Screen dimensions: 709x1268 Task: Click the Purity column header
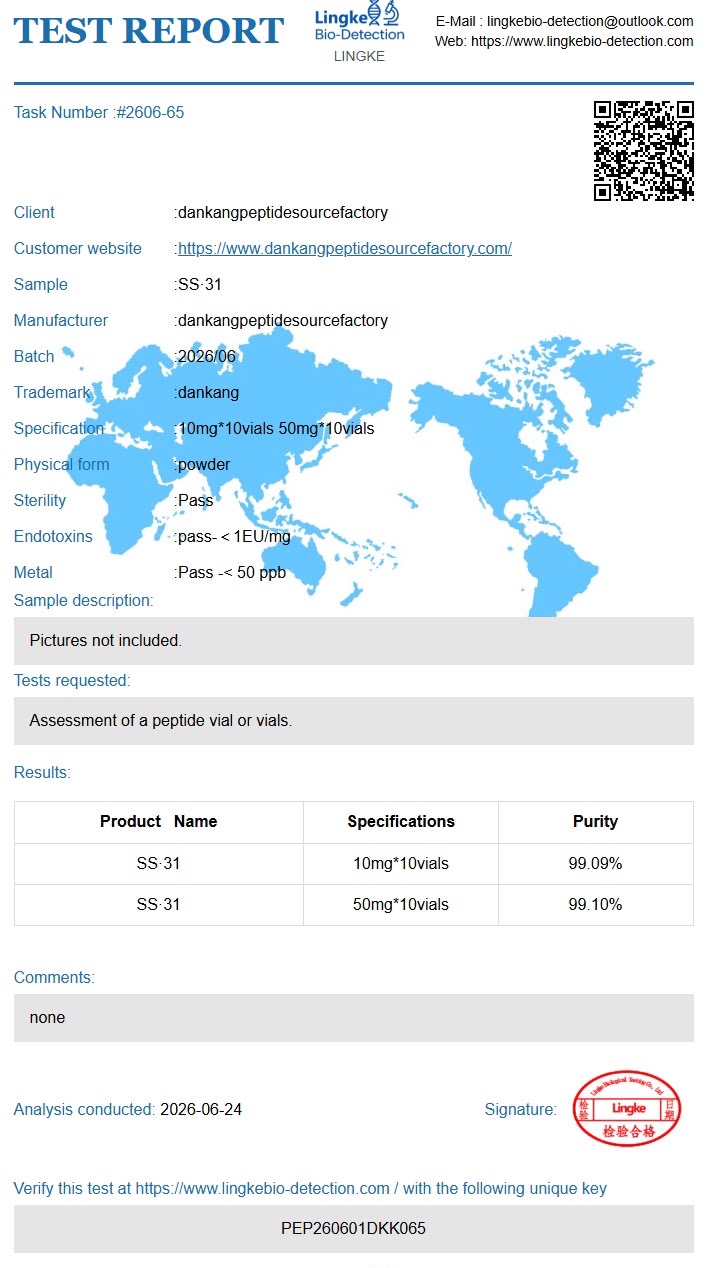[595, 822]
